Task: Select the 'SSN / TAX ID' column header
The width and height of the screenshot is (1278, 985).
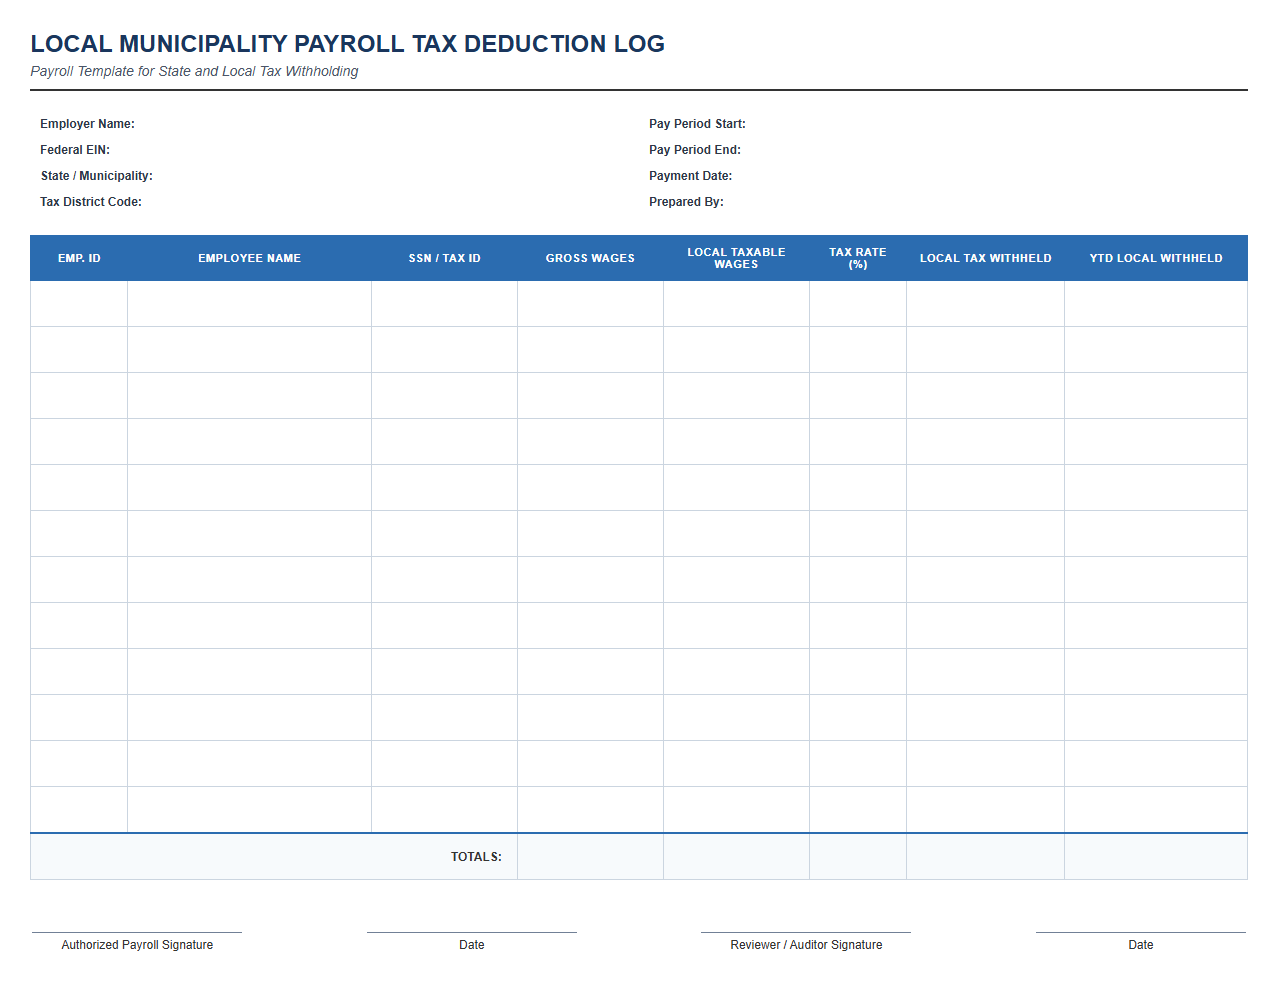Action: [445, 258]
